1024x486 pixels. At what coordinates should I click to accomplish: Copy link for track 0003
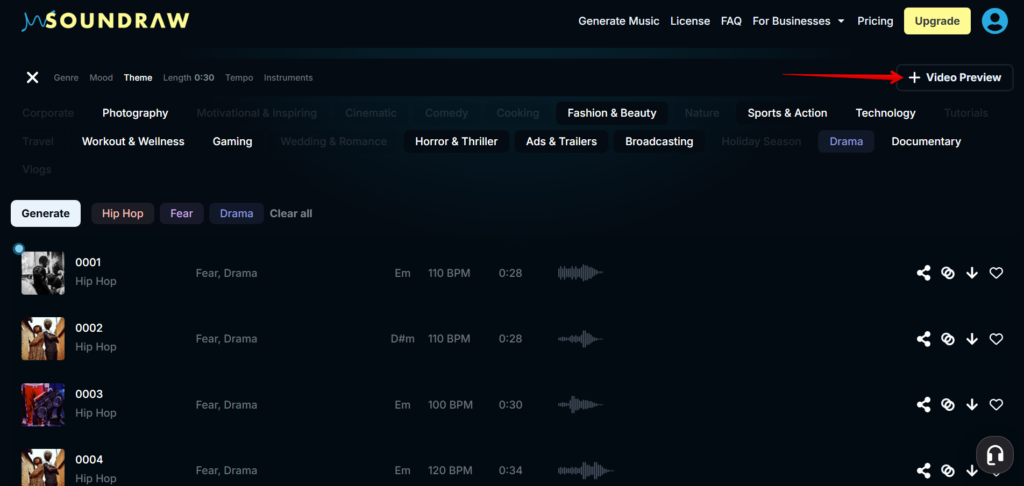[x=947, y=405]
